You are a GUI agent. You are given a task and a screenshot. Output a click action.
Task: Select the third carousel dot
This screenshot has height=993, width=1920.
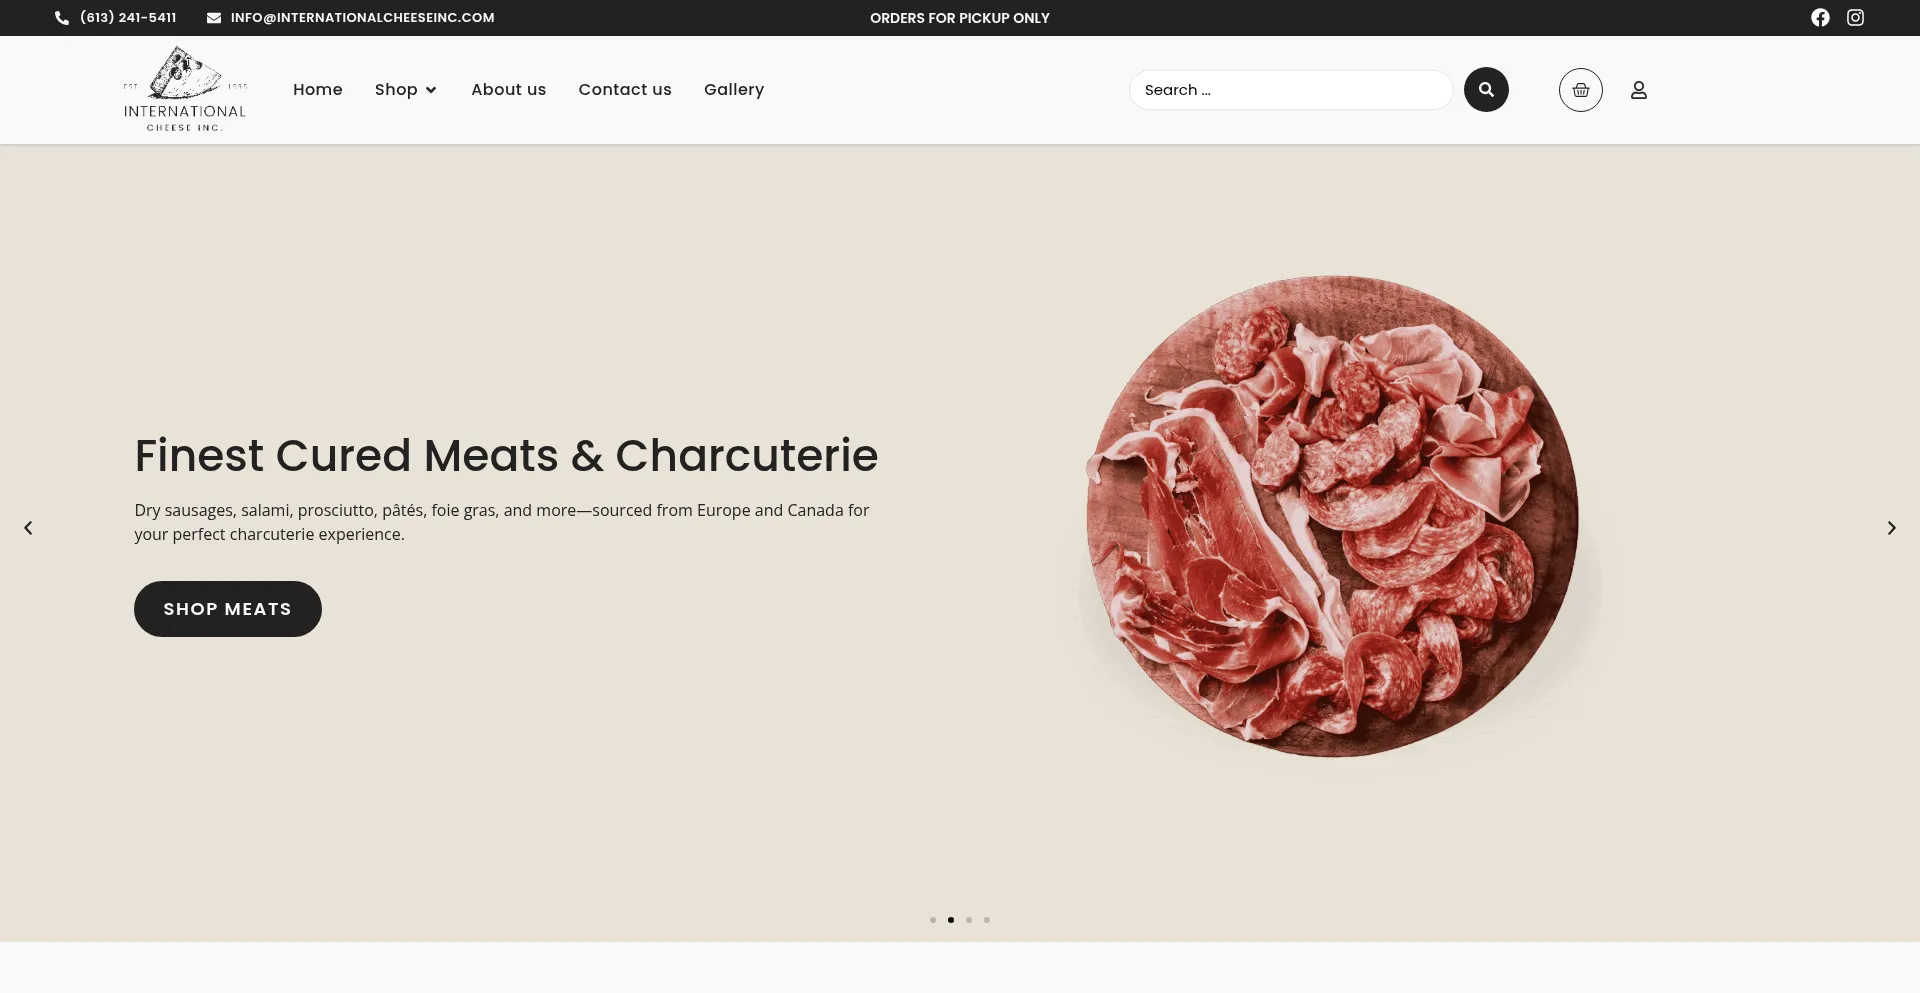coord(969,920)
